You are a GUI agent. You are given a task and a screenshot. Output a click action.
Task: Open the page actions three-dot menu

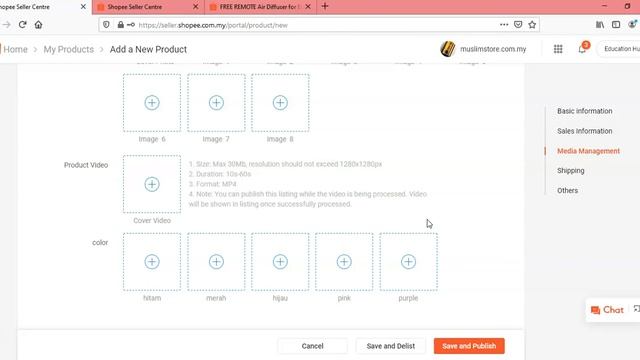(504, 24)
